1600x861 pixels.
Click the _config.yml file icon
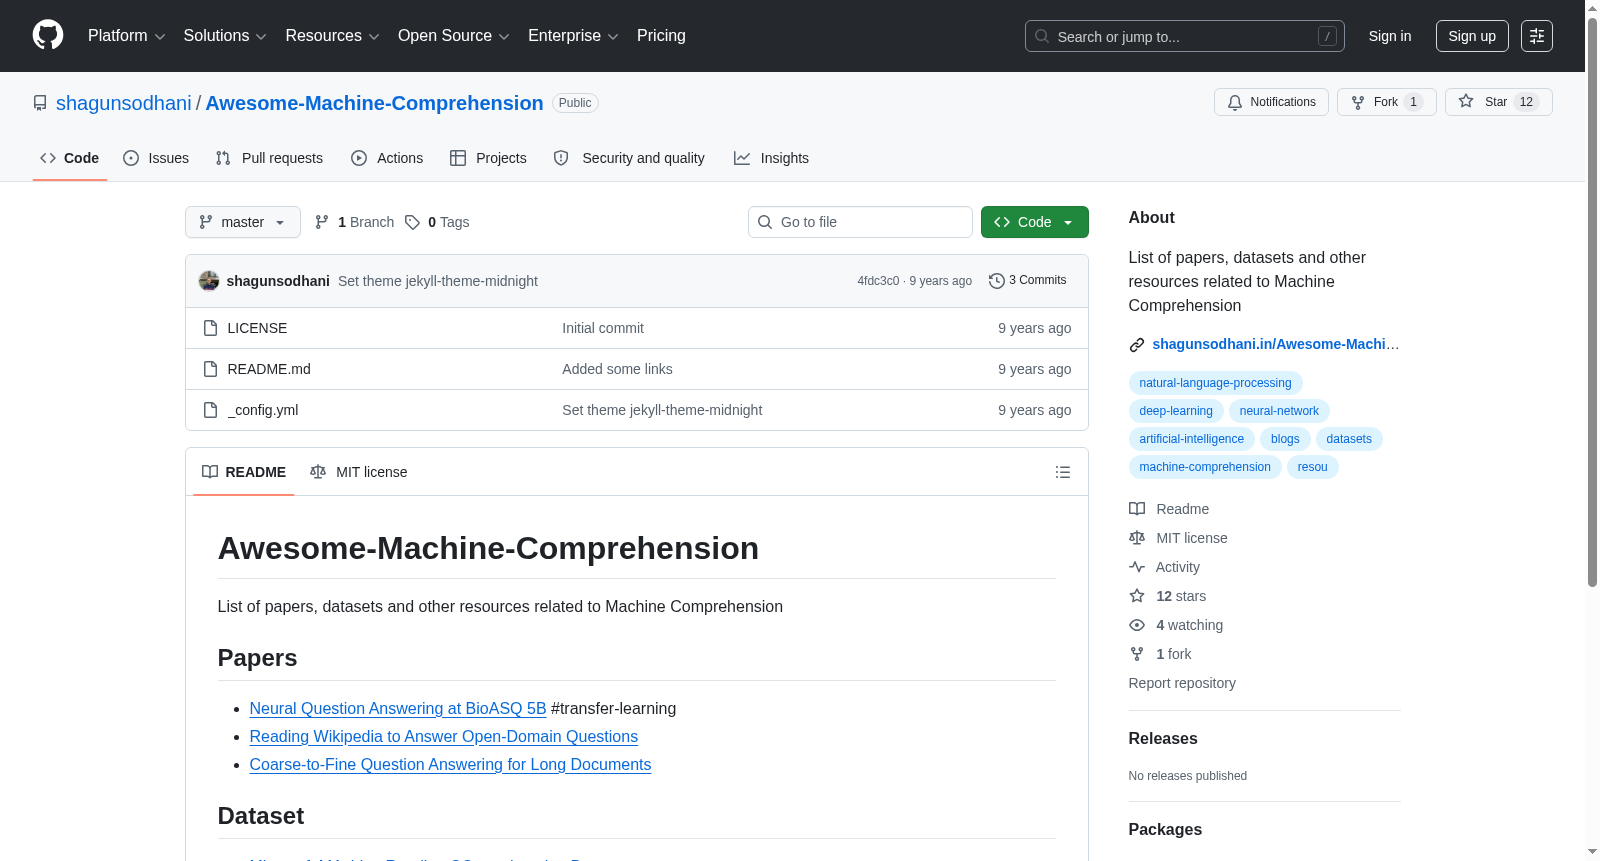[210, 410]
